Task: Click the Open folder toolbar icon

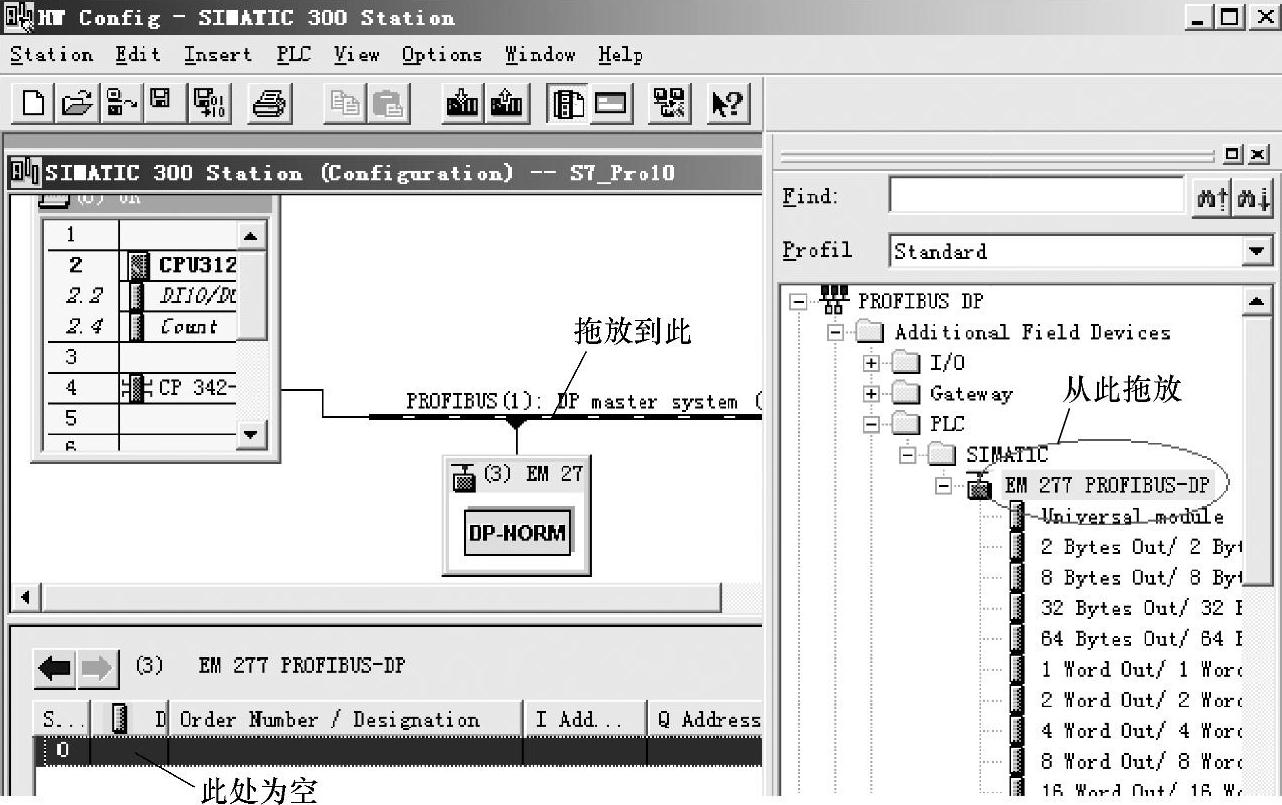Action: 76,103
